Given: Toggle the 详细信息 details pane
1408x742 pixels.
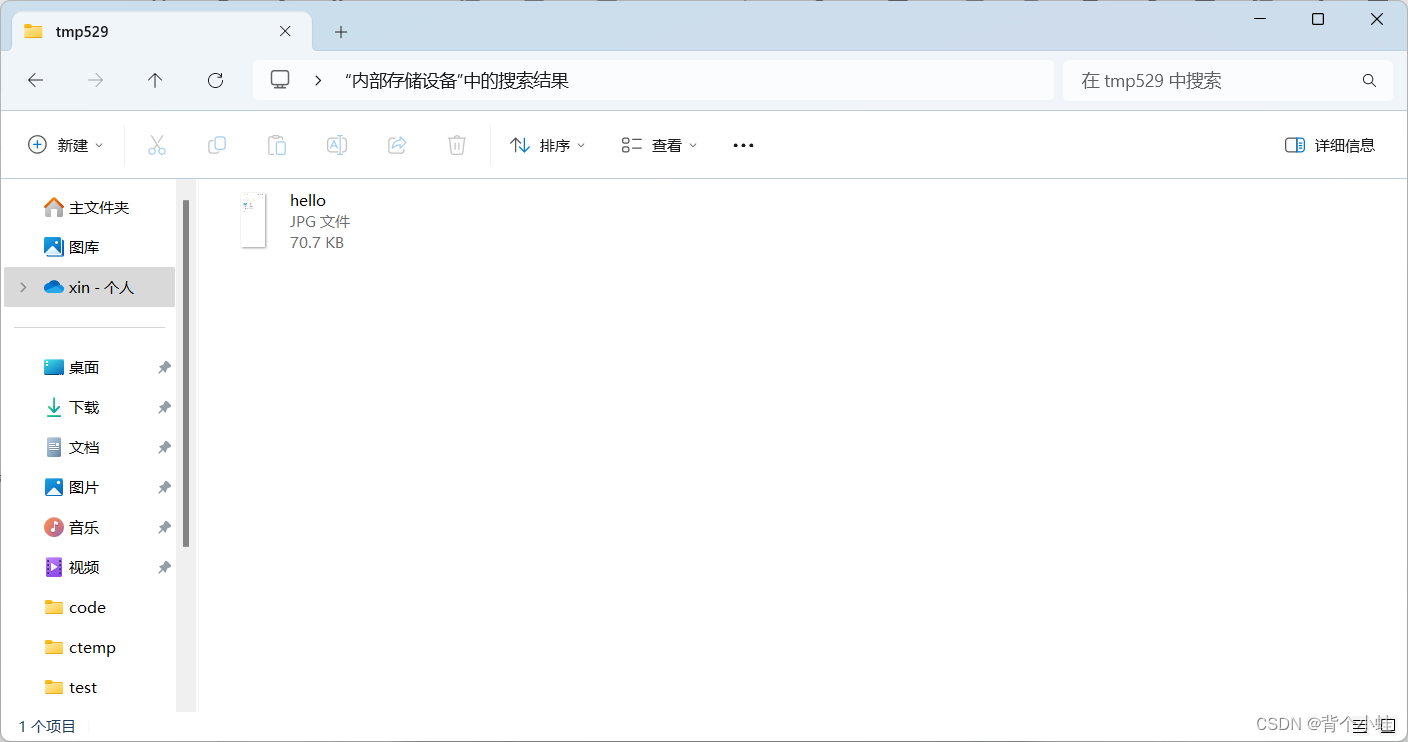Looking at the screenshot, I should coord(1330,145).
